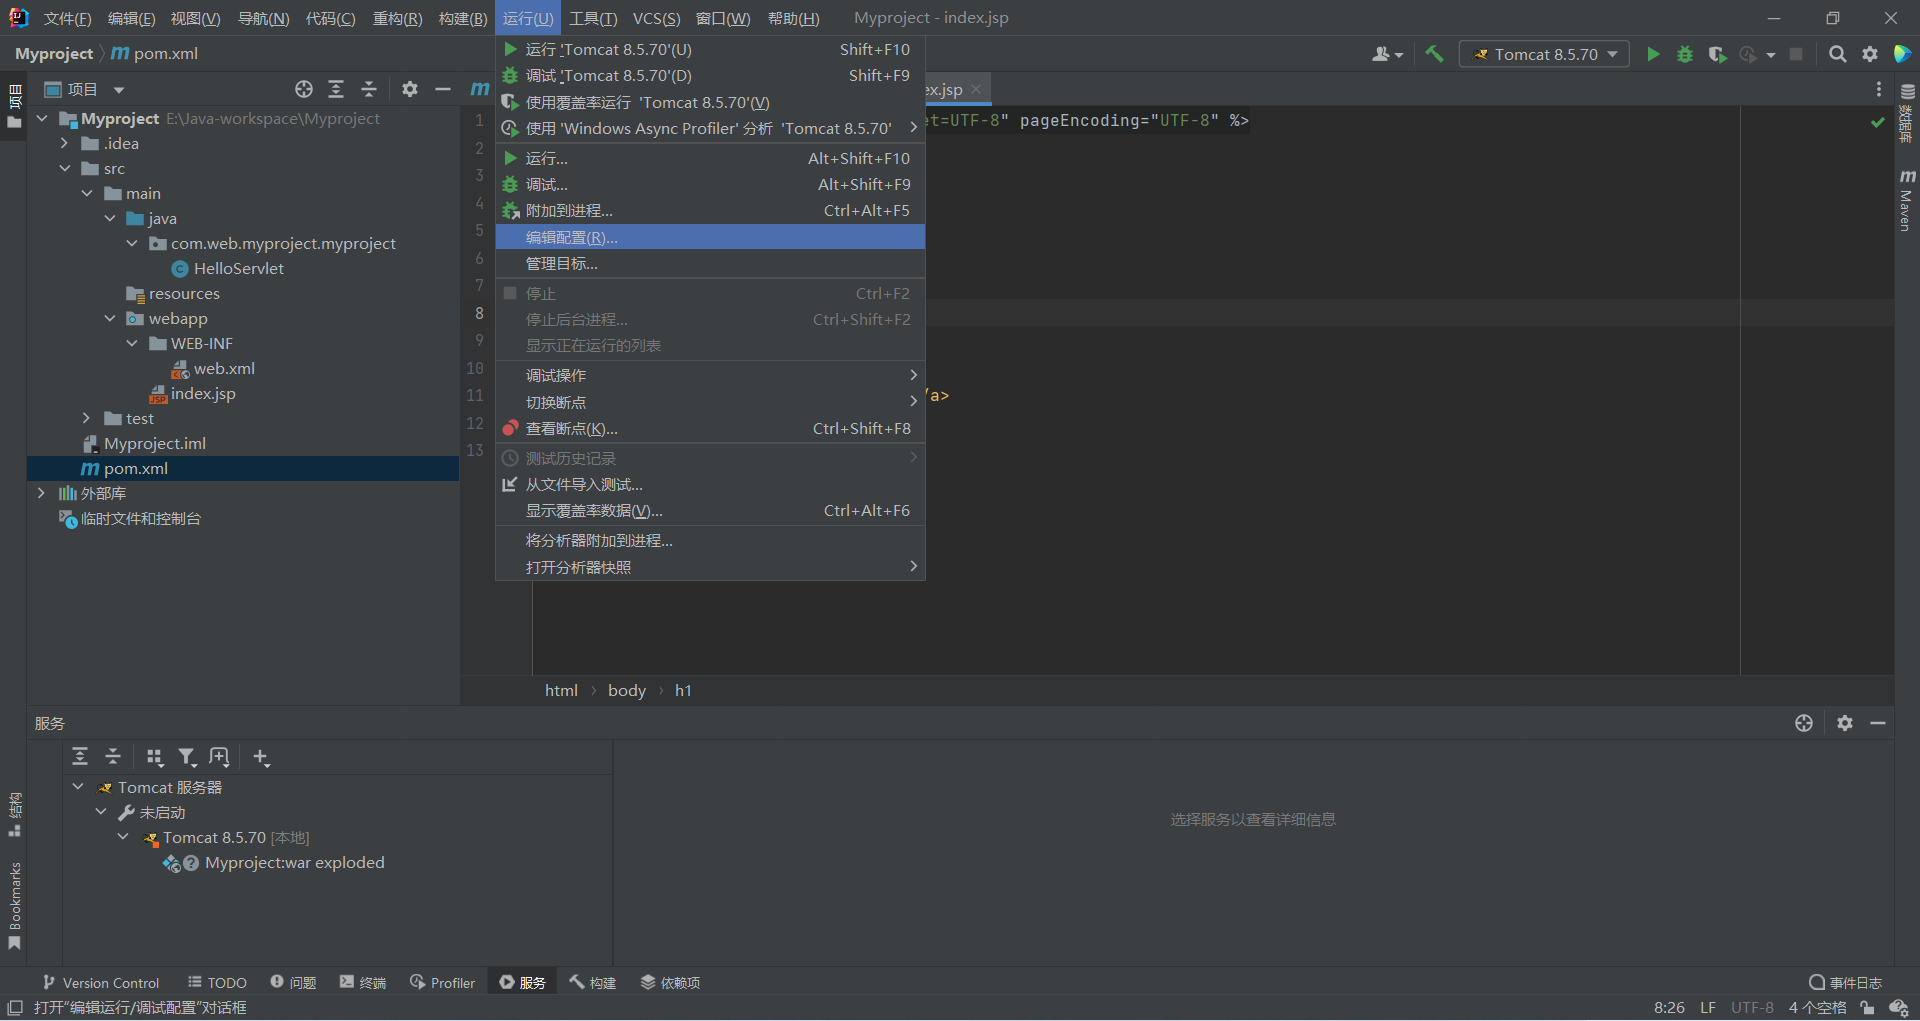Click Add service plus icon
This screenshot has height=1021, width=1920.
pos(261,757)
